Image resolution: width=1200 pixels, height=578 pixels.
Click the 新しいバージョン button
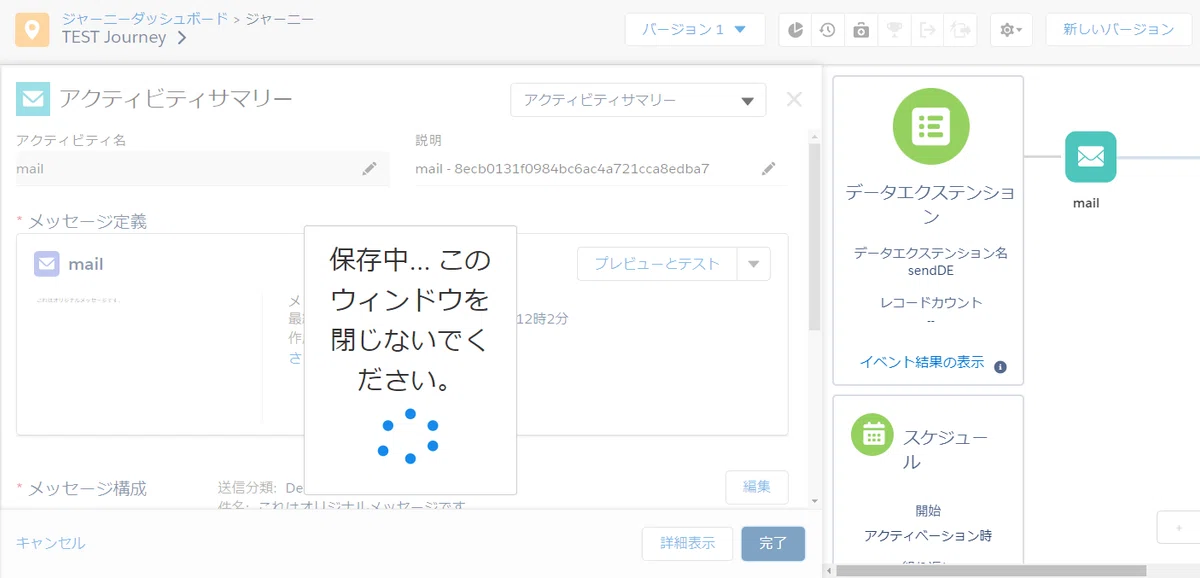(x=1118, y=30)
